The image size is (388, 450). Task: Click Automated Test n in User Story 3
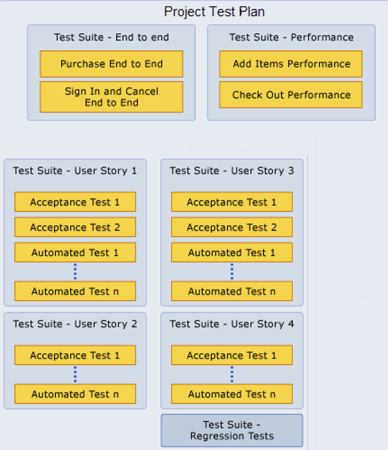[x=232, y=291]
